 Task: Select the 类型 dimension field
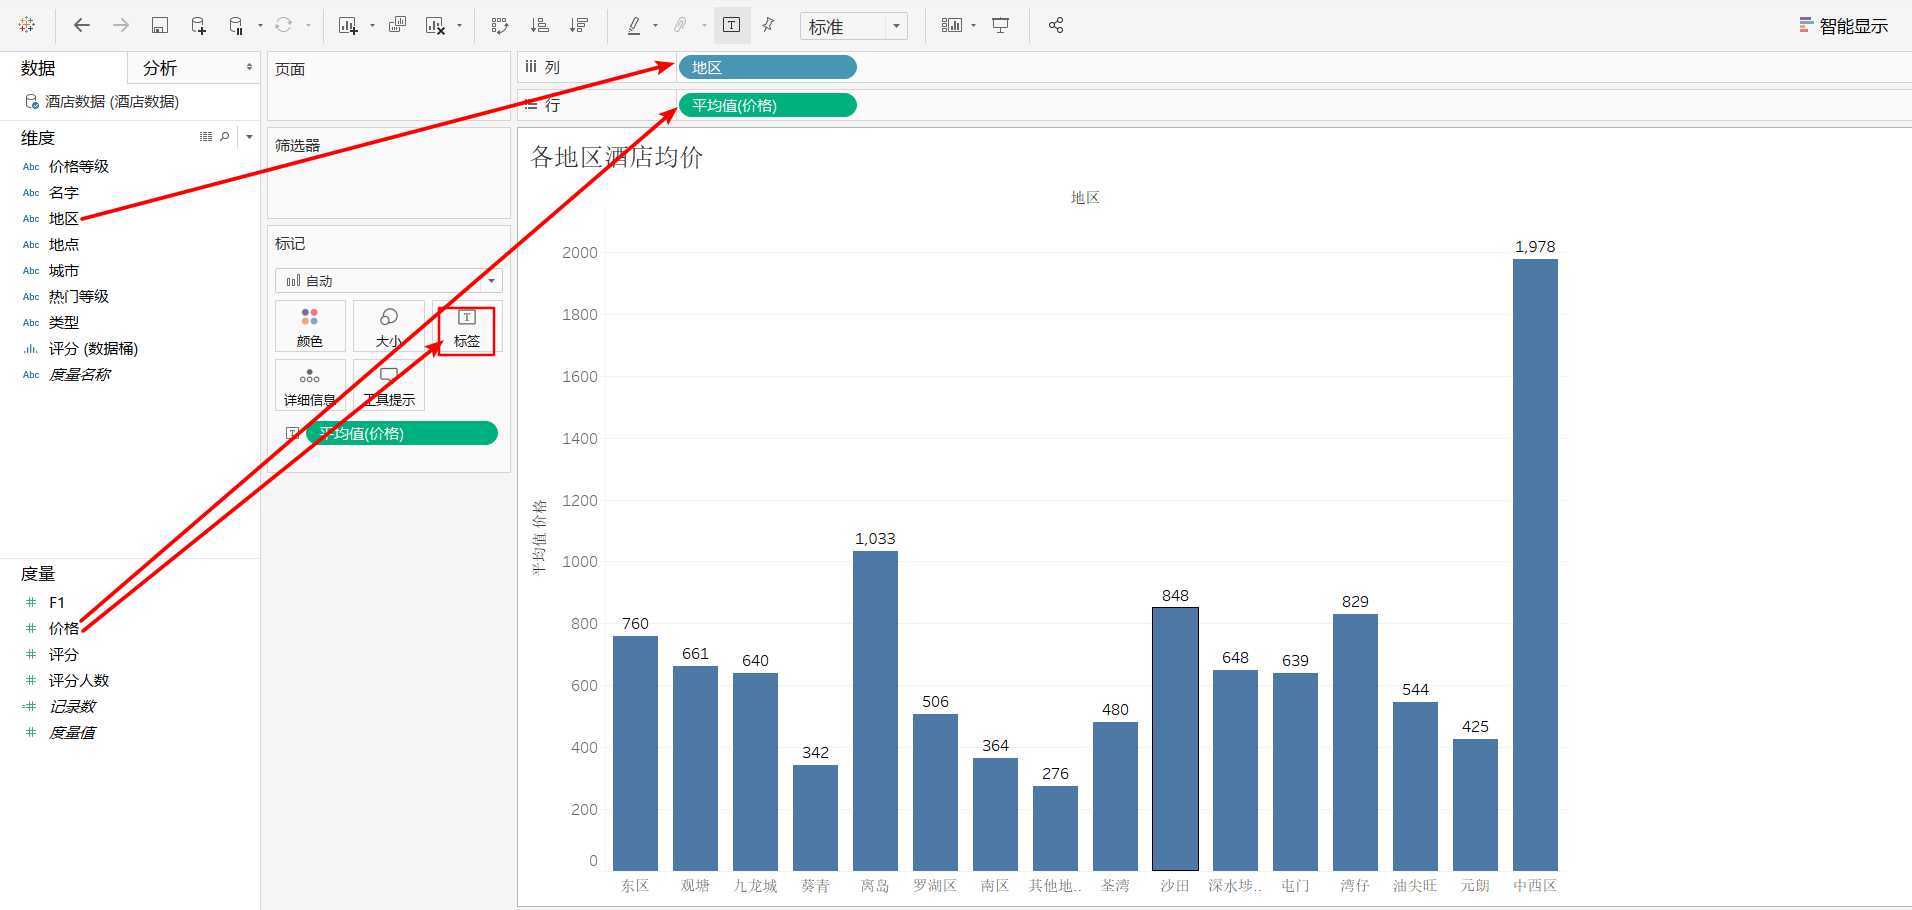tap(64, 323)
